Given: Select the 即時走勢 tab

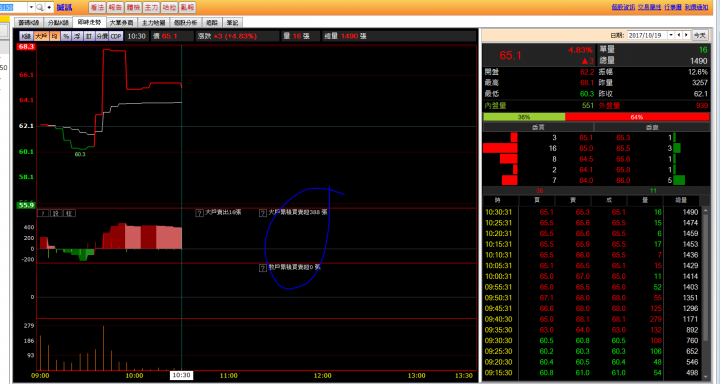Looking at the screenshot, I should (89, 22).
